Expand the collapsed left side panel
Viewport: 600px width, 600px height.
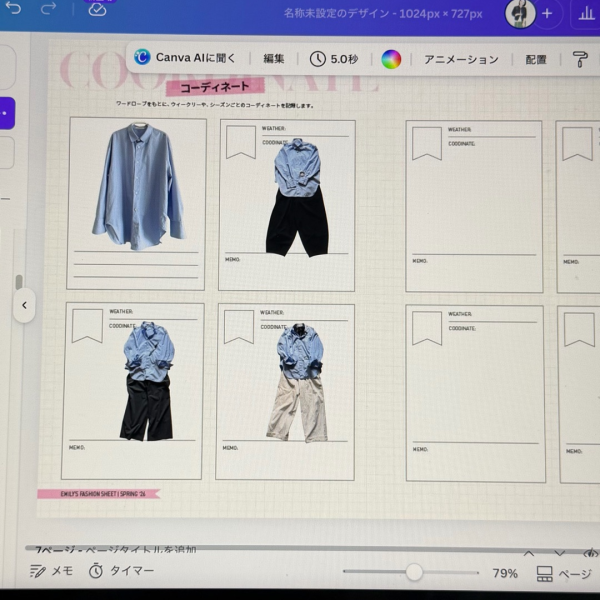pyautogui.click(x=24, y=305)
